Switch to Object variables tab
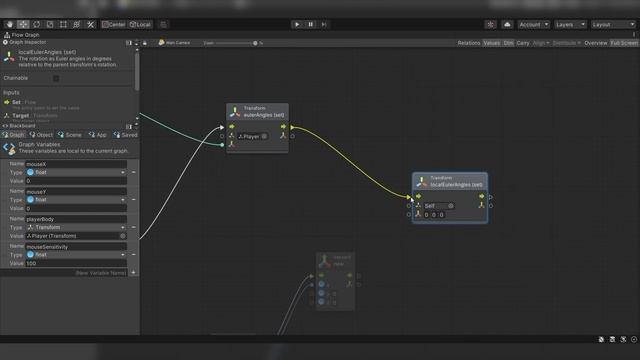Screen dimensions: 640x360 point(41,135)
